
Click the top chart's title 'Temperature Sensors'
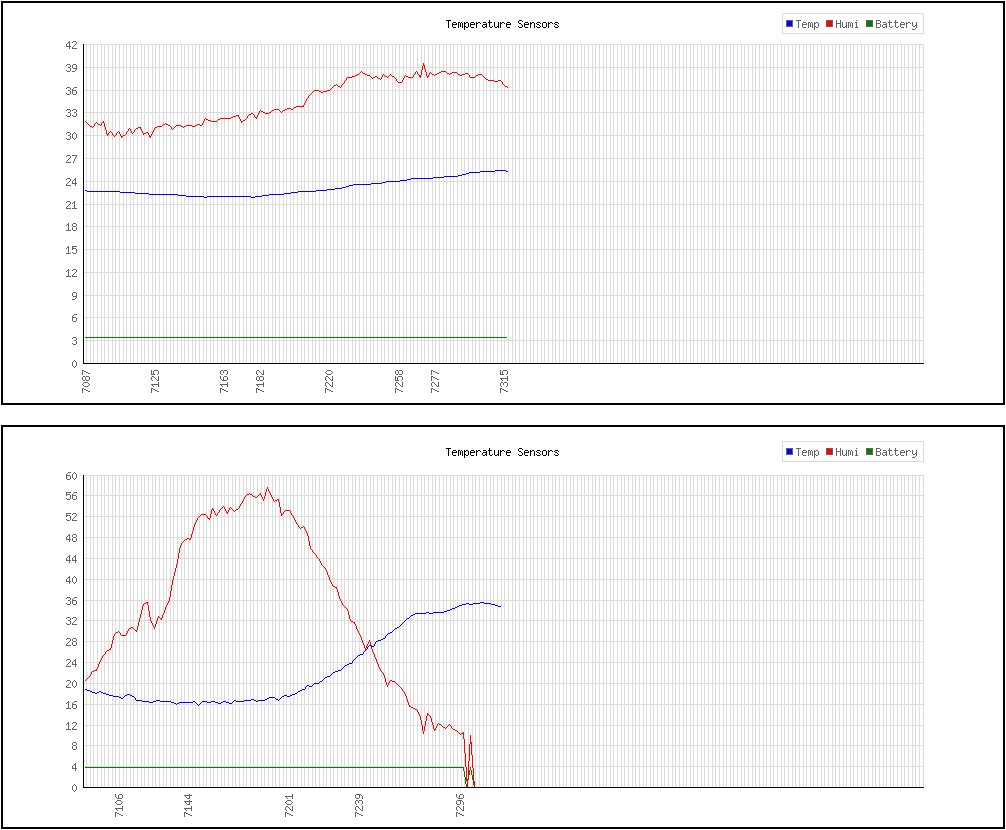coord(502,24)
